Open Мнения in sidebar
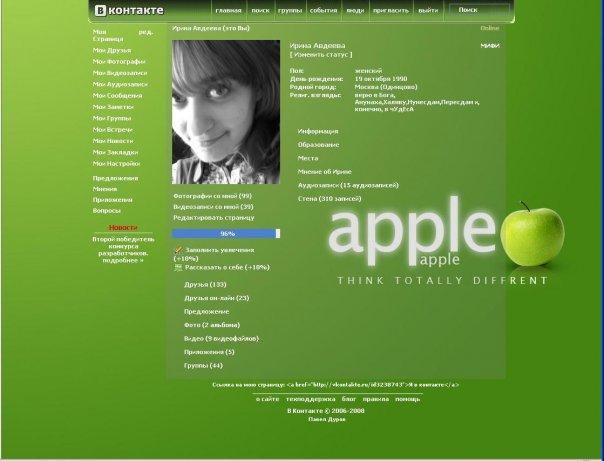 pyautogui.click(x=105, y=189)
